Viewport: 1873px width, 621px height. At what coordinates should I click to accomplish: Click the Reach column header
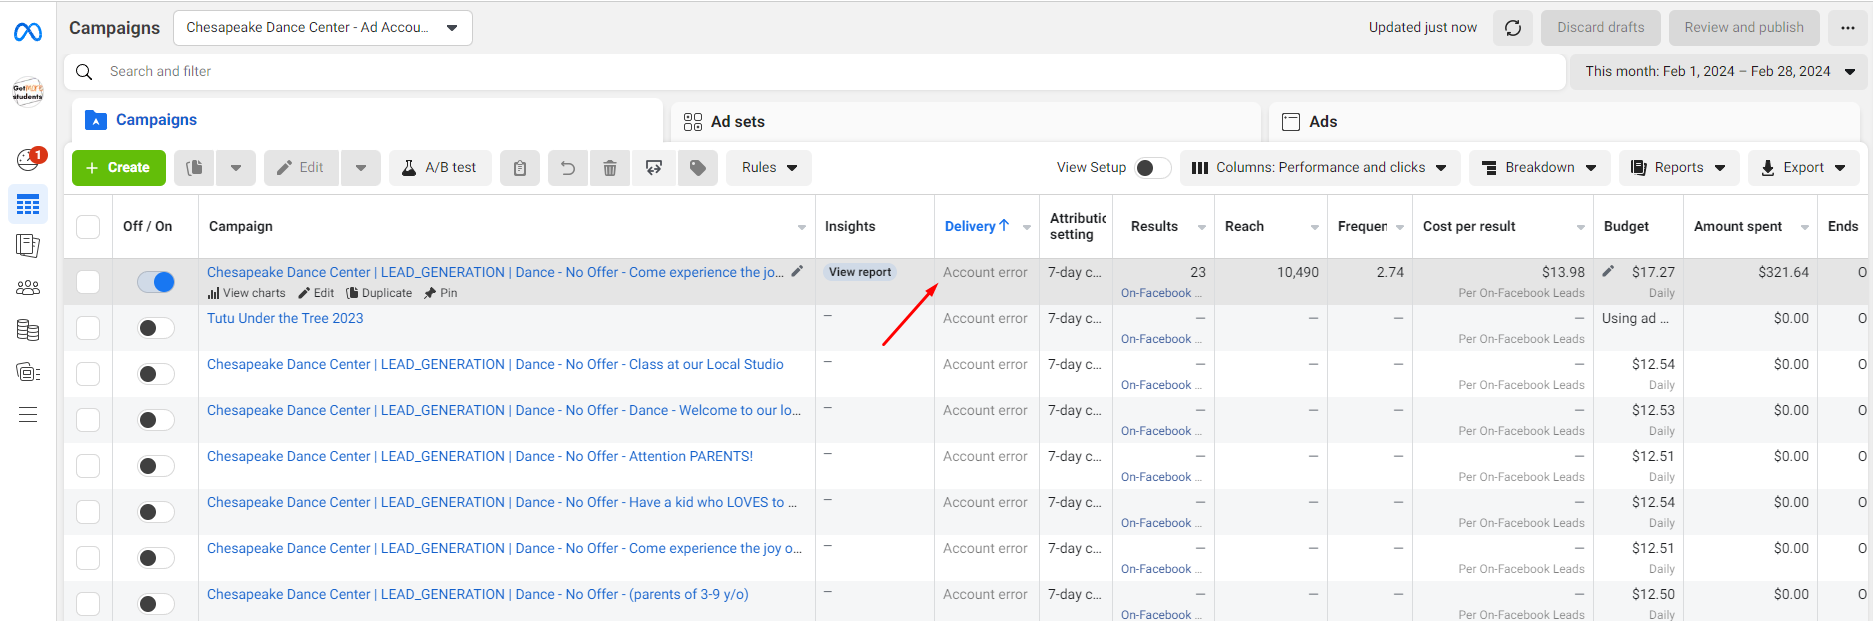pyautogui.click(x=1244, y=226)
